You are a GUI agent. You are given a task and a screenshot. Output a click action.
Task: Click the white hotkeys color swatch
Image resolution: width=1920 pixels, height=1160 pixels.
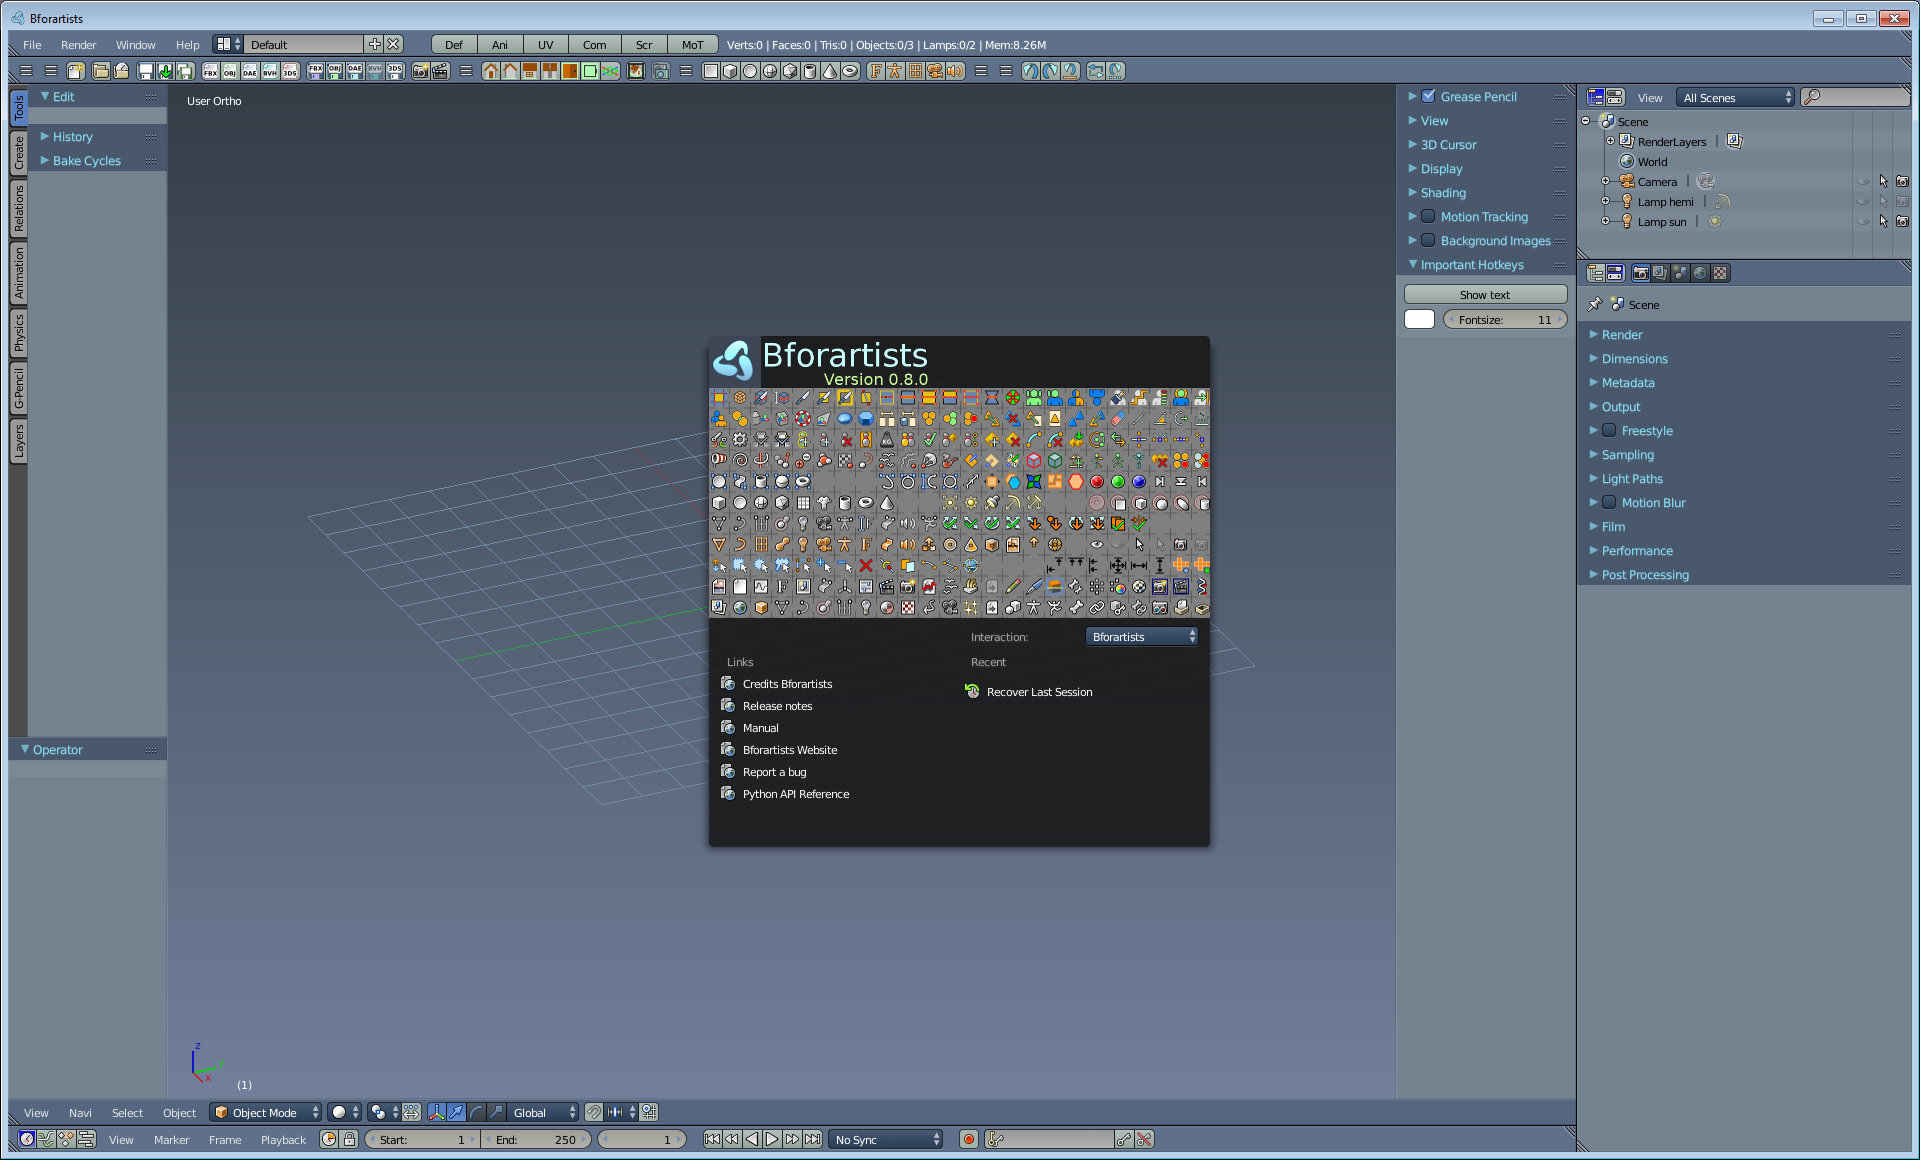click(x=1419, y=319)
